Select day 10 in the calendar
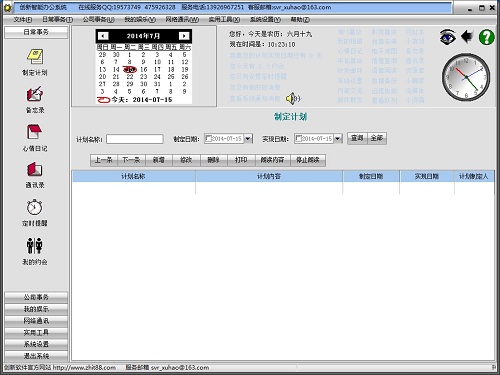500x375 pixels. [x=157, y=62]
